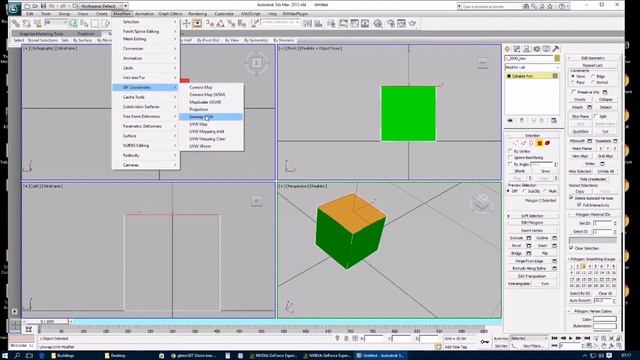
Task: Enable Ignore Backfacing checkbox
Action: point(510,158)
